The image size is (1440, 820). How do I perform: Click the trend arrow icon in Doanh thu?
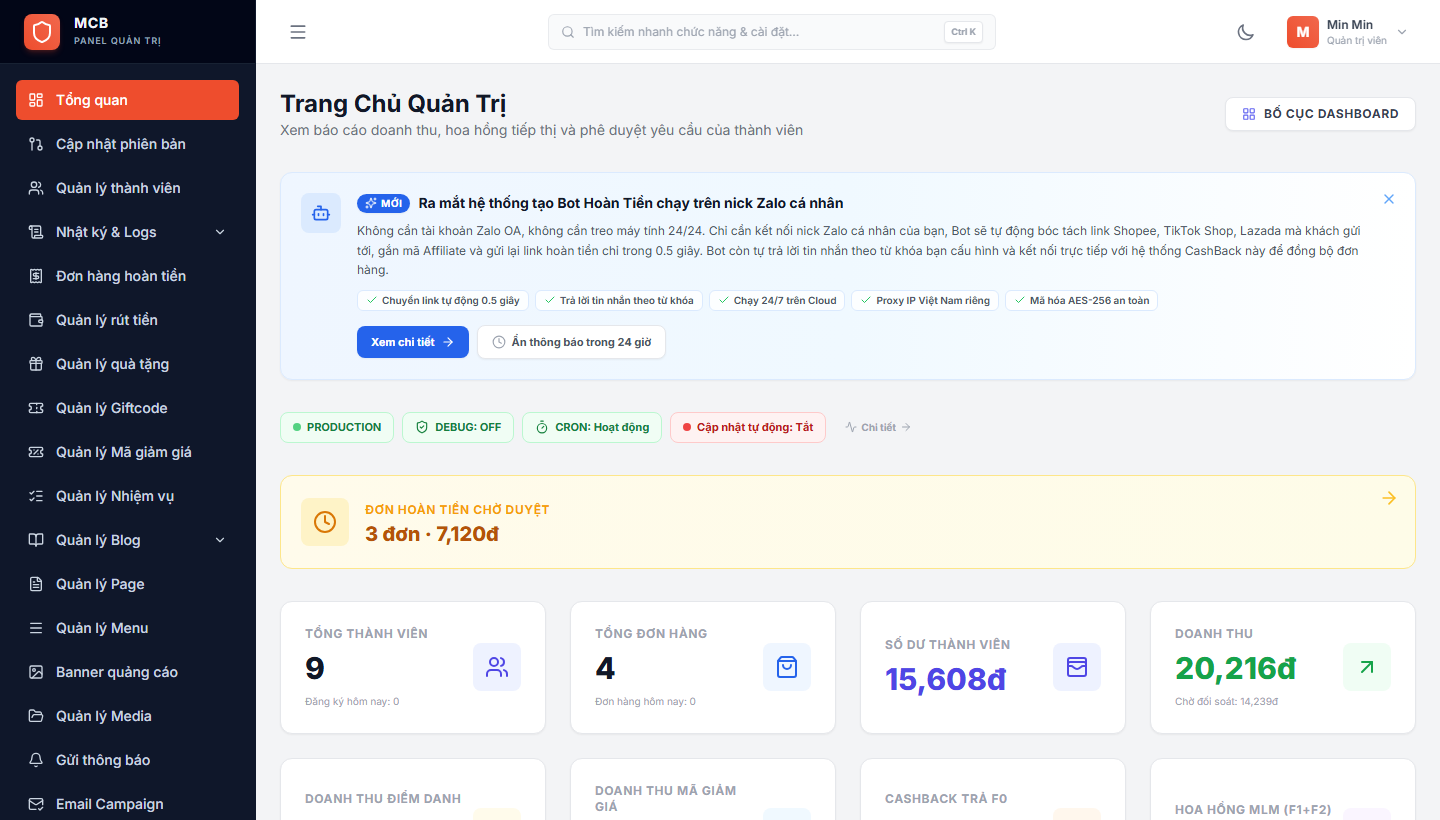point(1367,667)
